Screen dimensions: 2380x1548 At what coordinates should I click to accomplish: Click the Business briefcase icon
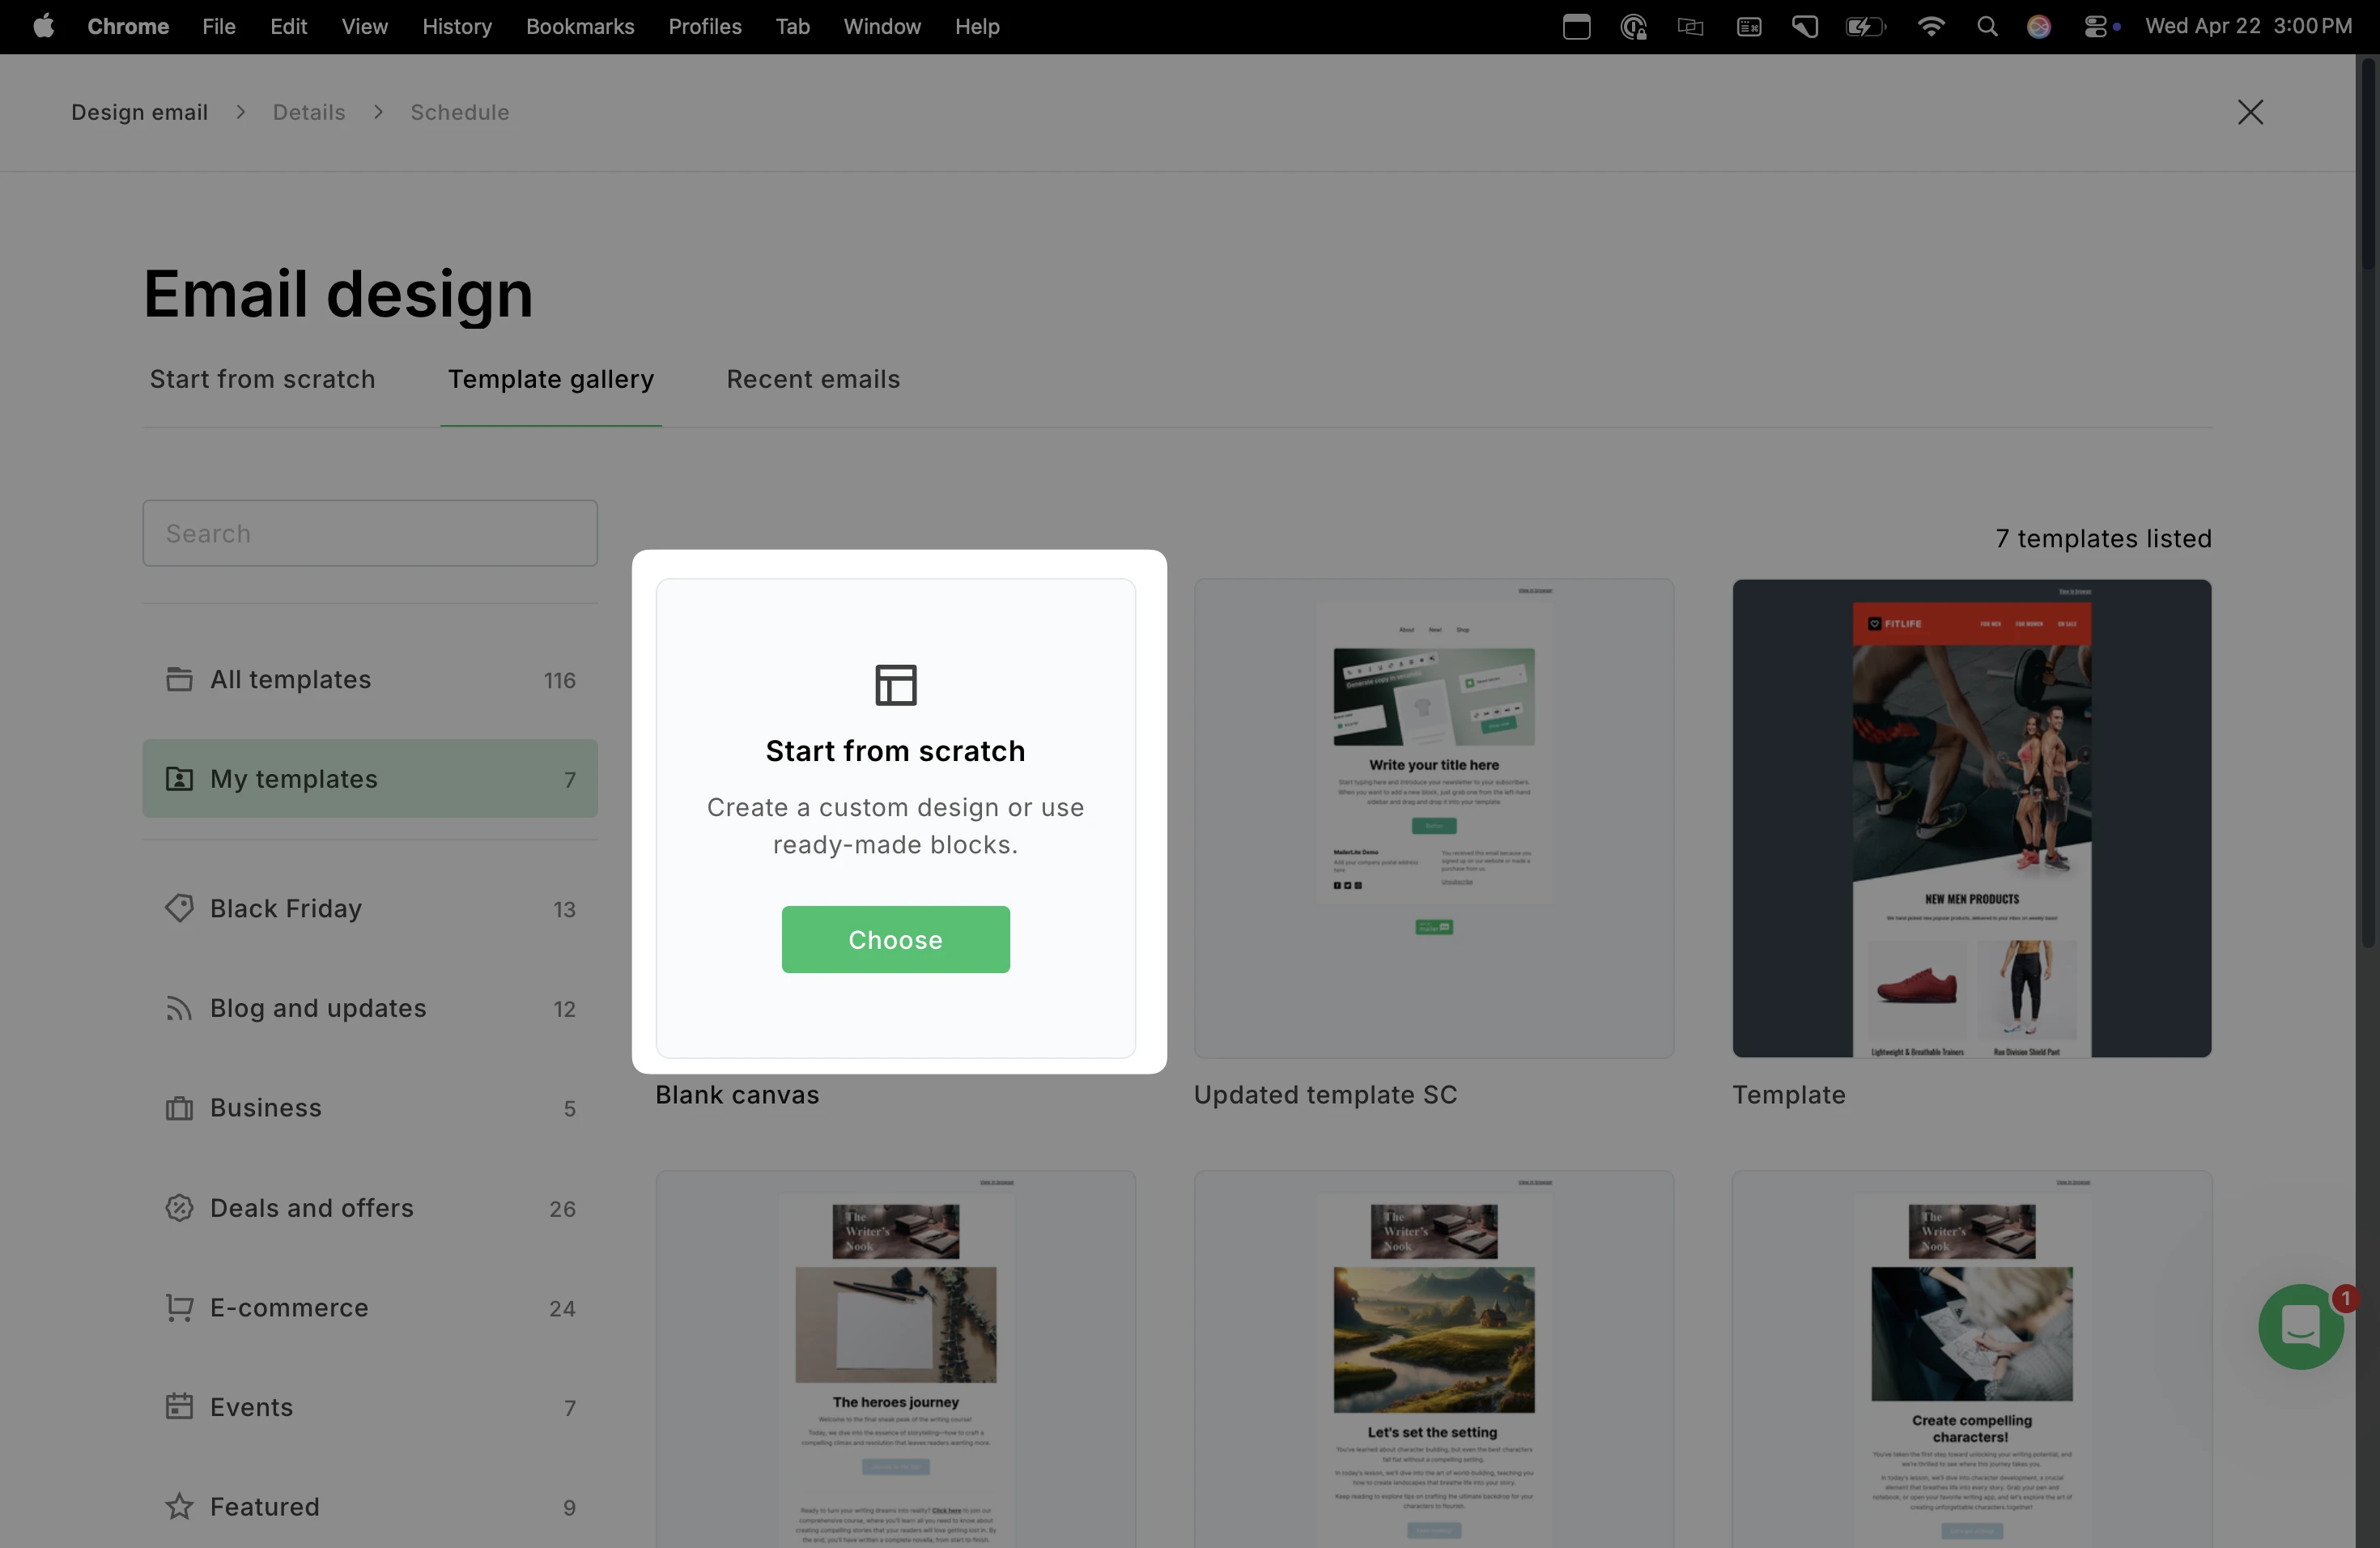tap(179, 1108)
